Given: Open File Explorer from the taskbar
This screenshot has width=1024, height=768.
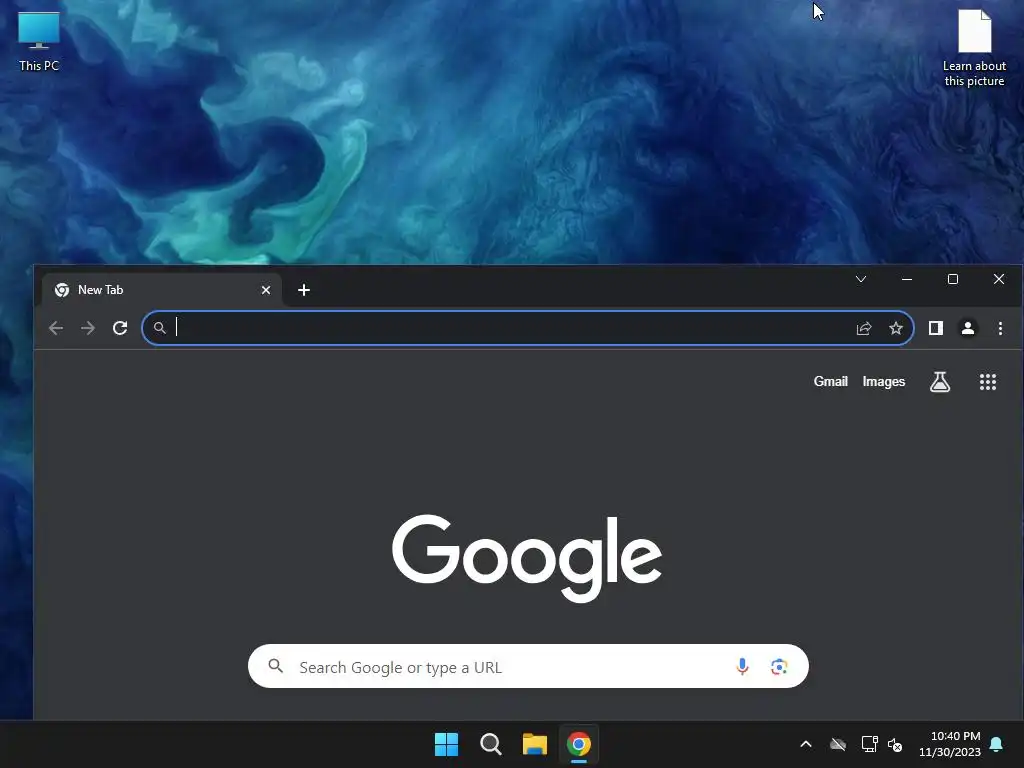Looking at the screenshot, I should click(x=535, y=744).
